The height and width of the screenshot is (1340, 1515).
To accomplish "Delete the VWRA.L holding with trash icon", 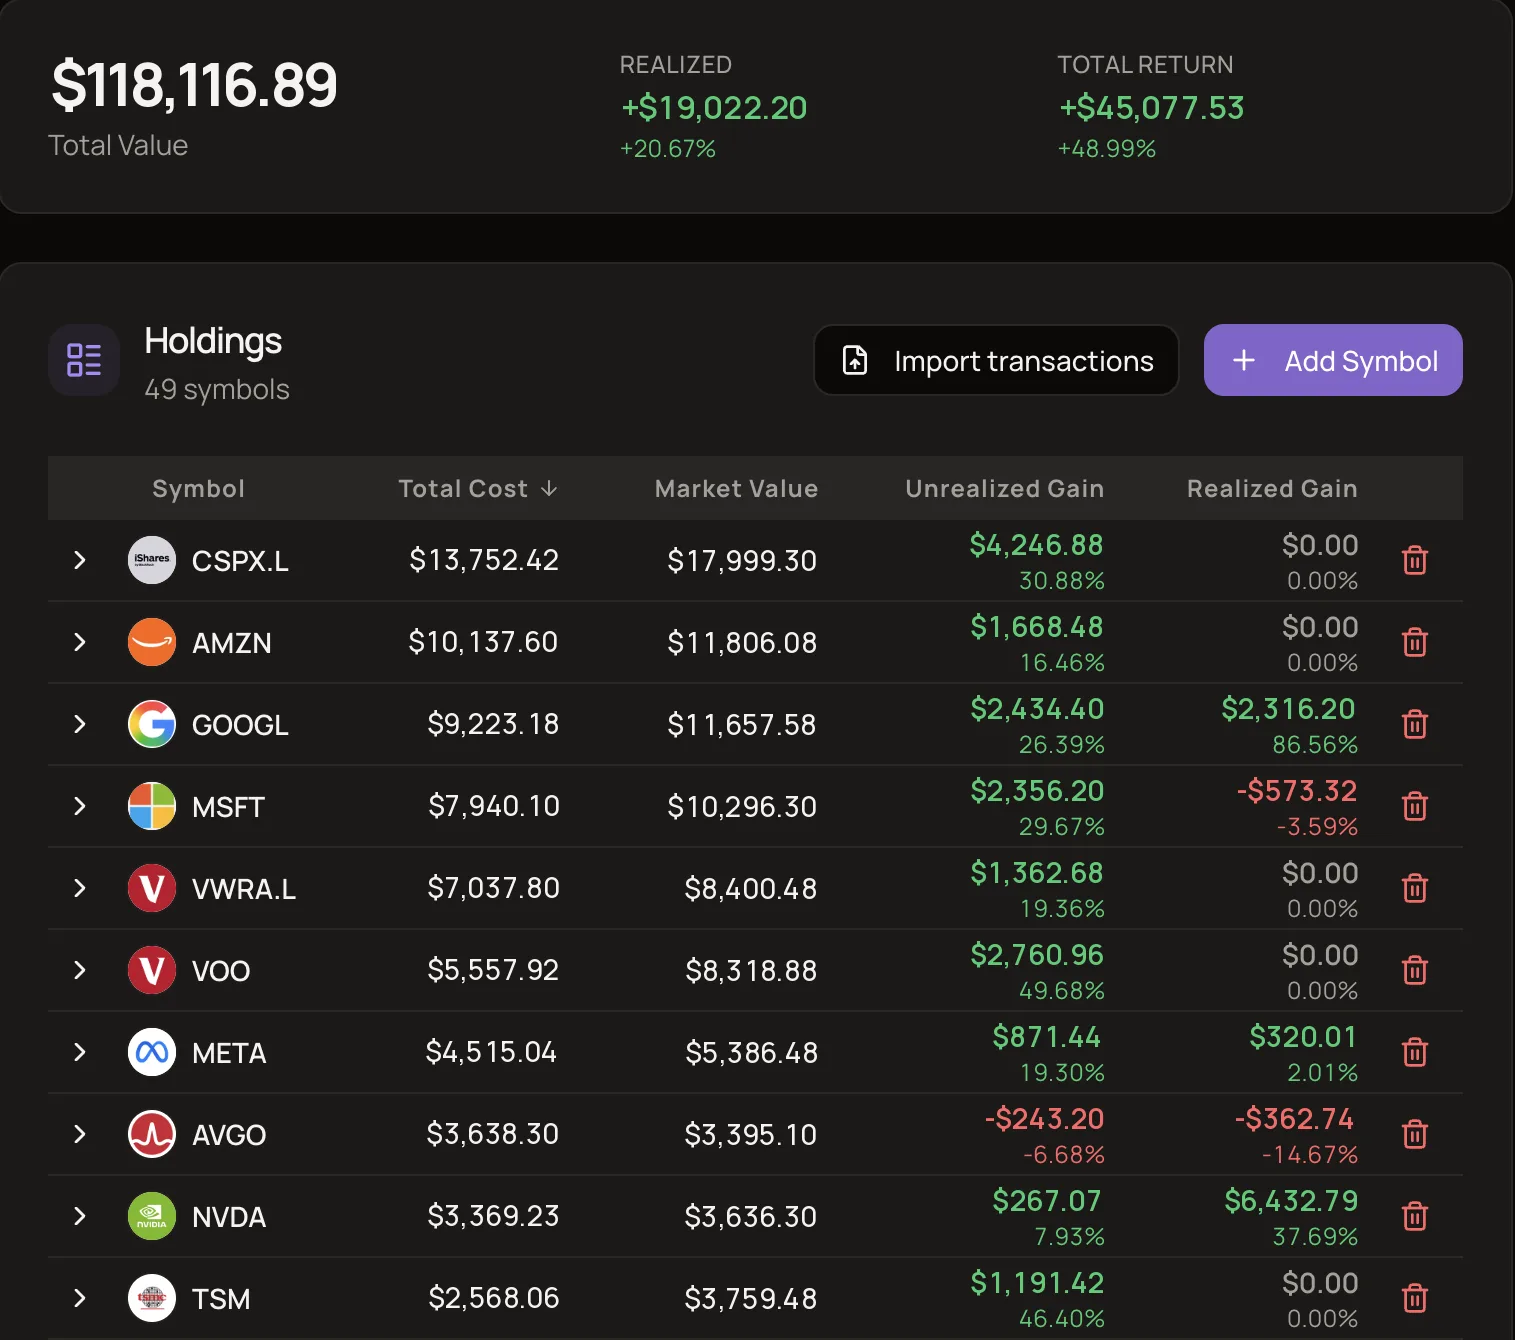I will tap(1414, 888).
